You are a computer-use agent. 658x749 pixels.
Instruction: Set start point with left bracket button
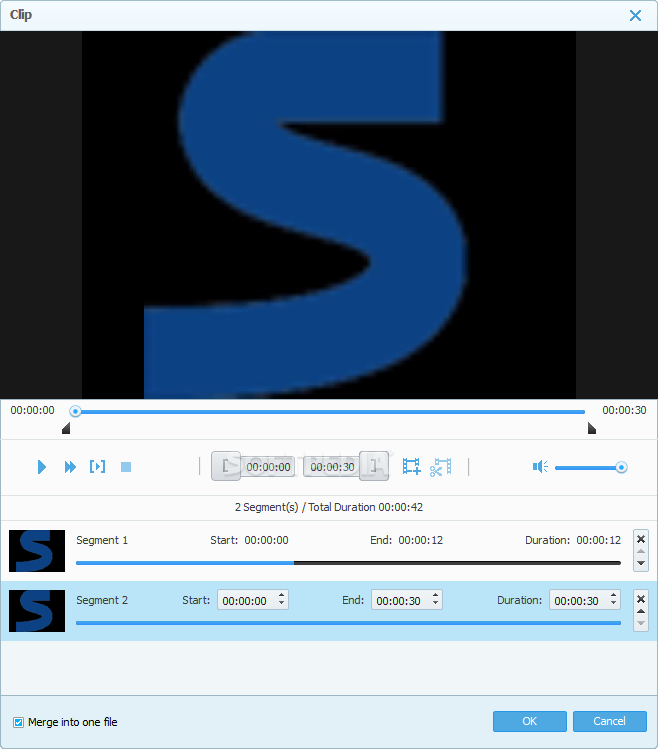point(226,466)
